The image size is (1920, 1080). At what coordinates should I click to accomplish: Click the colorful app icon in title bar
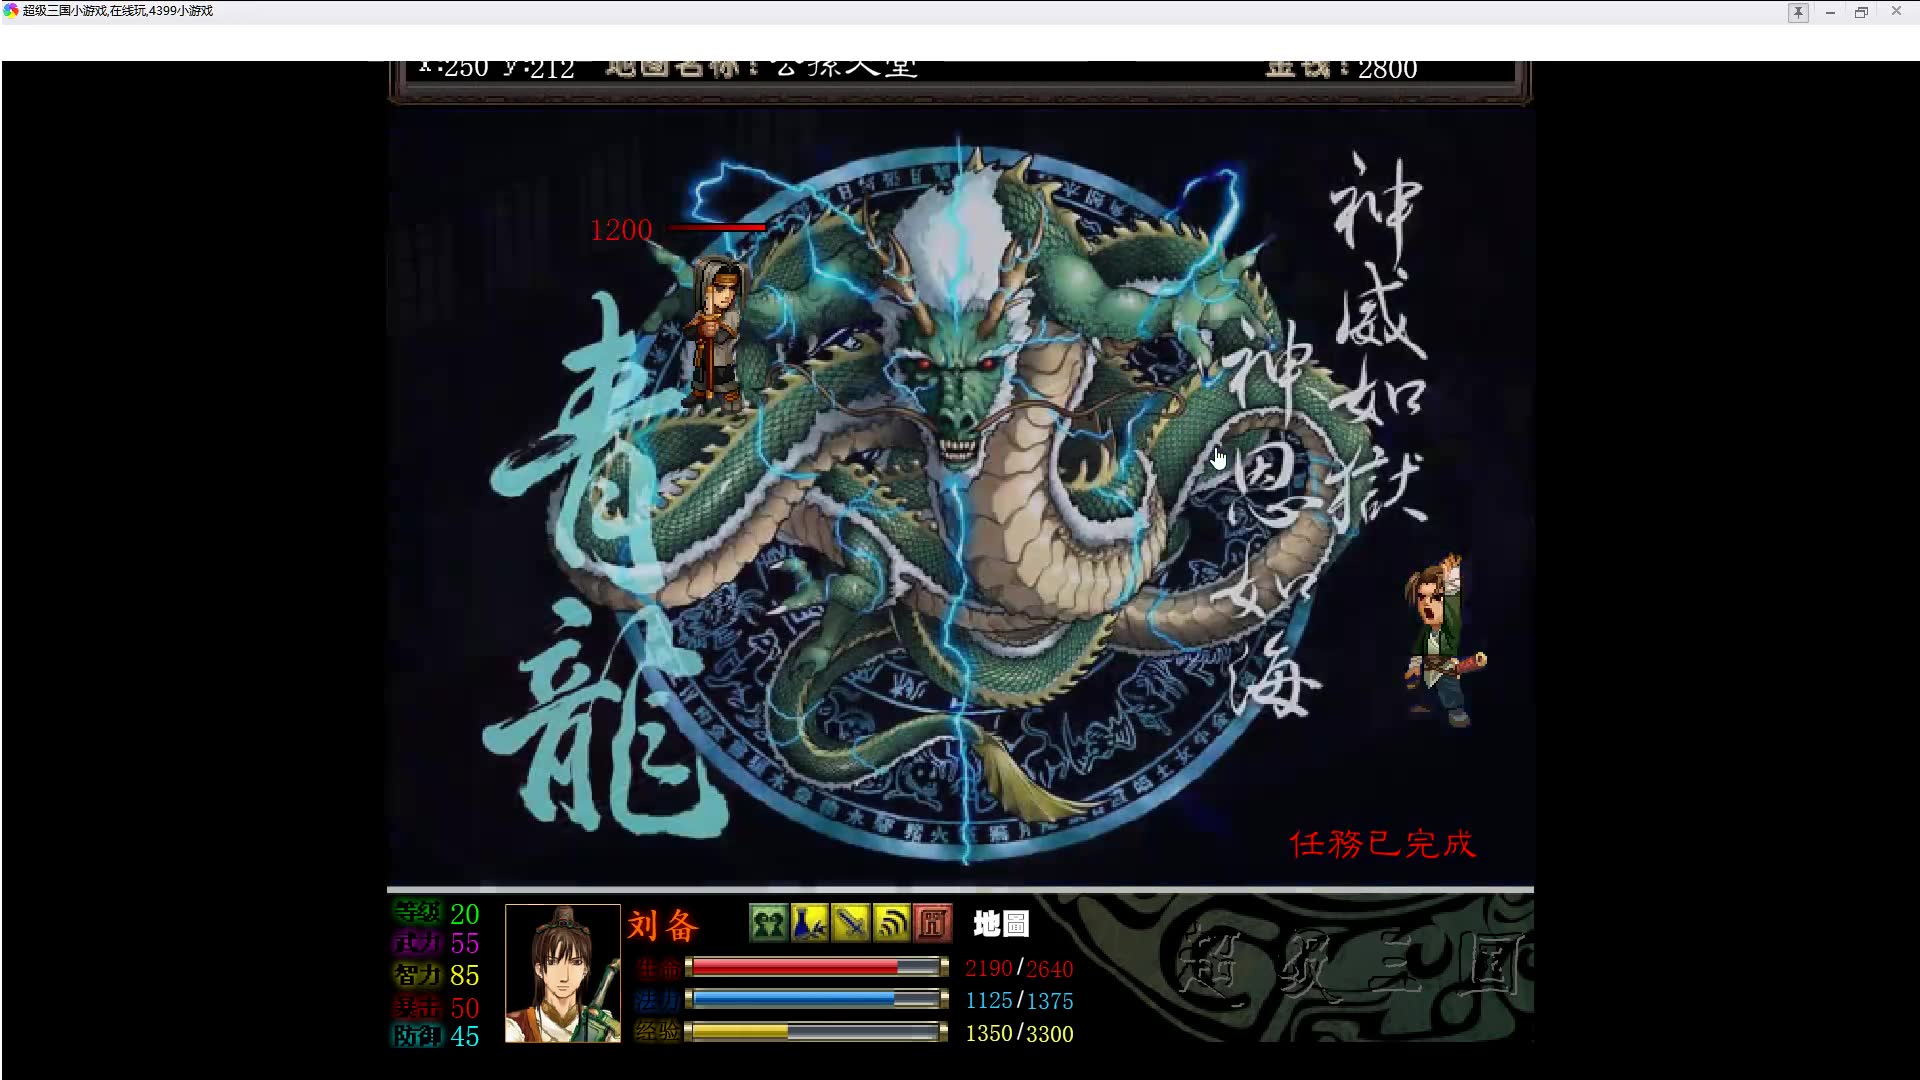pyautogui.click(x=11, y=11)
